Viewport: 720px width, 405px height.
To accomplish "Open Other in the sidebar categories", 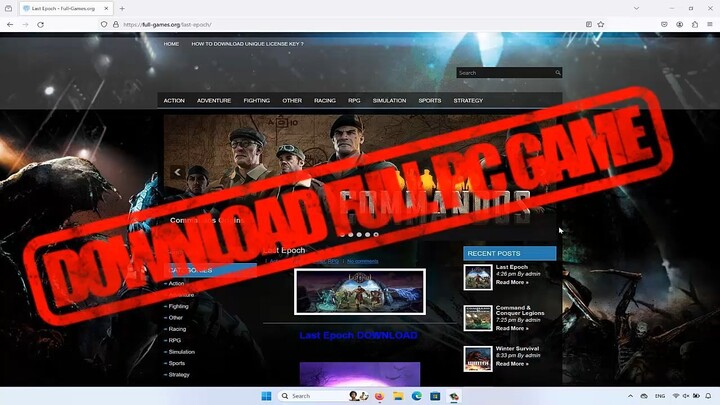I will click(175, 318).
